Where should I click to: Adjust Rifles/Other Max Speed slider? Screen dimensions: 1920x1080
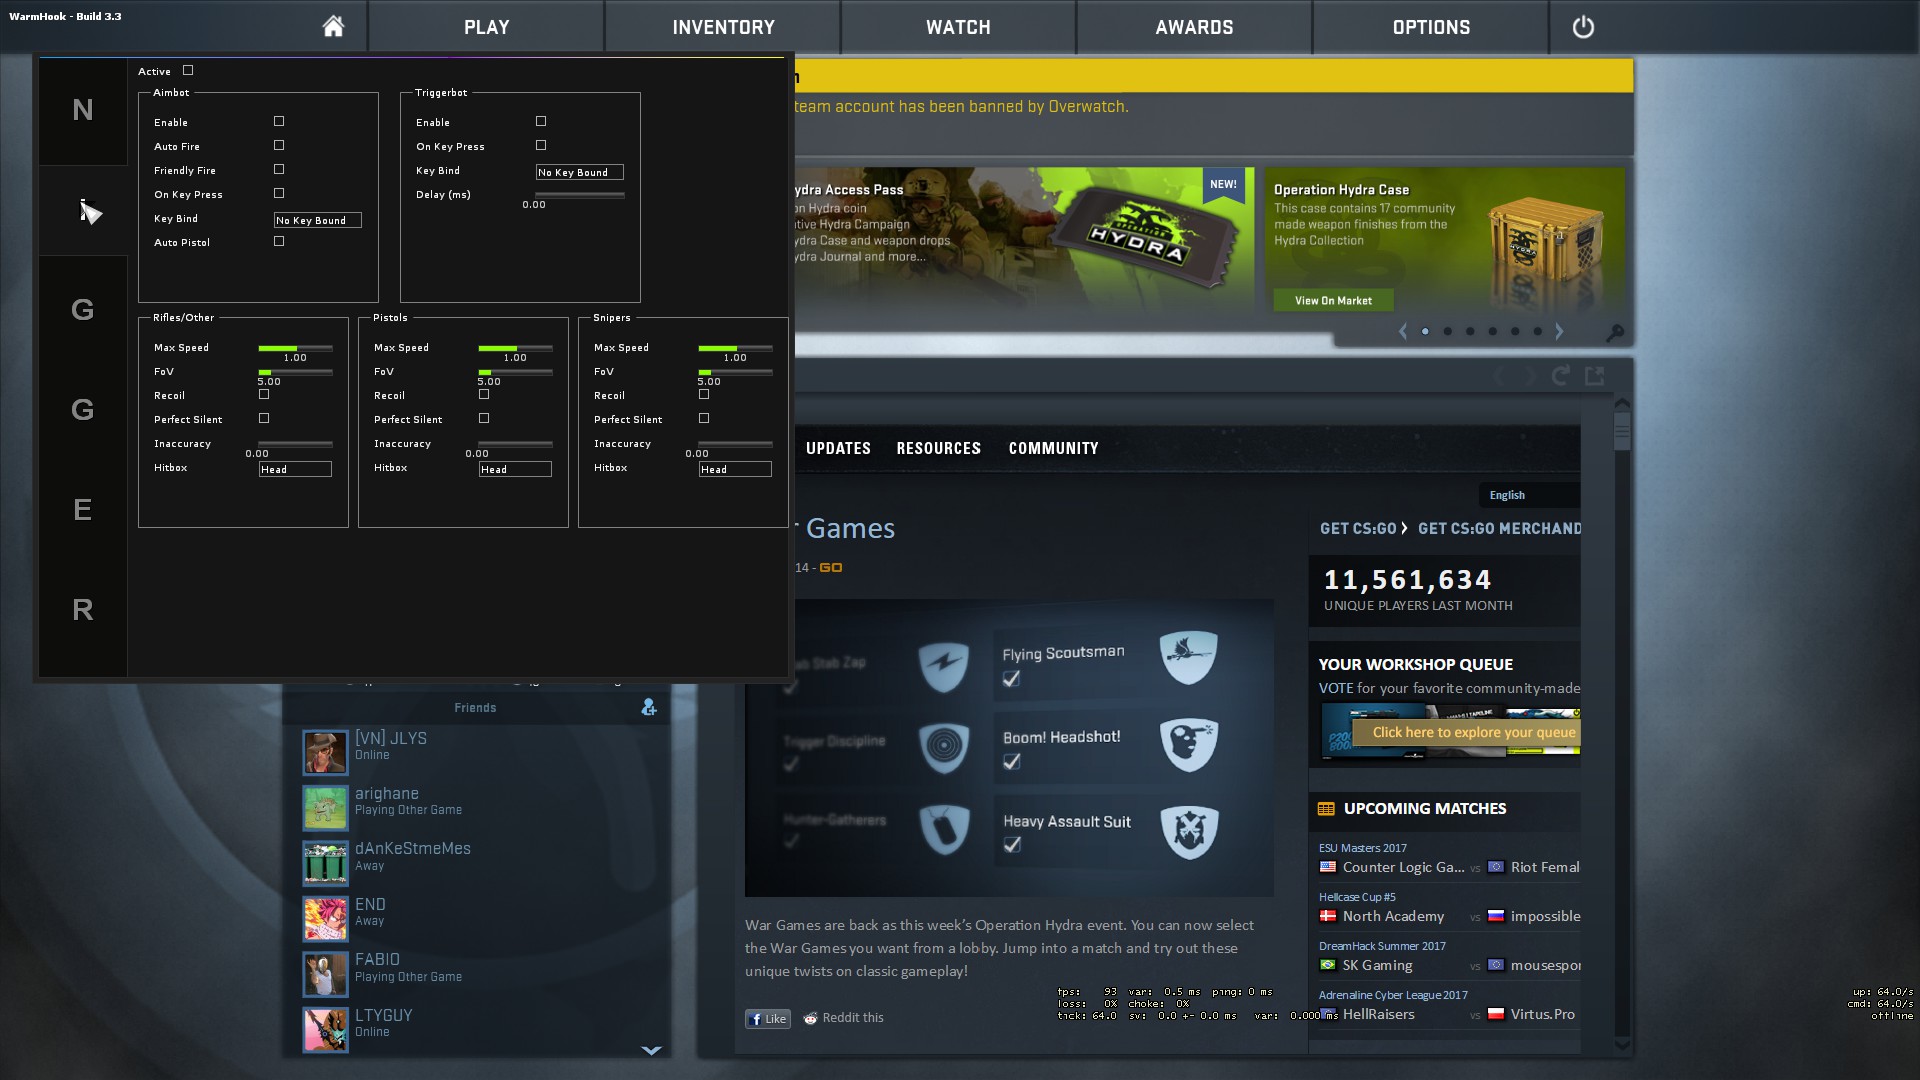pyautogui.click(x=295, y=348)
